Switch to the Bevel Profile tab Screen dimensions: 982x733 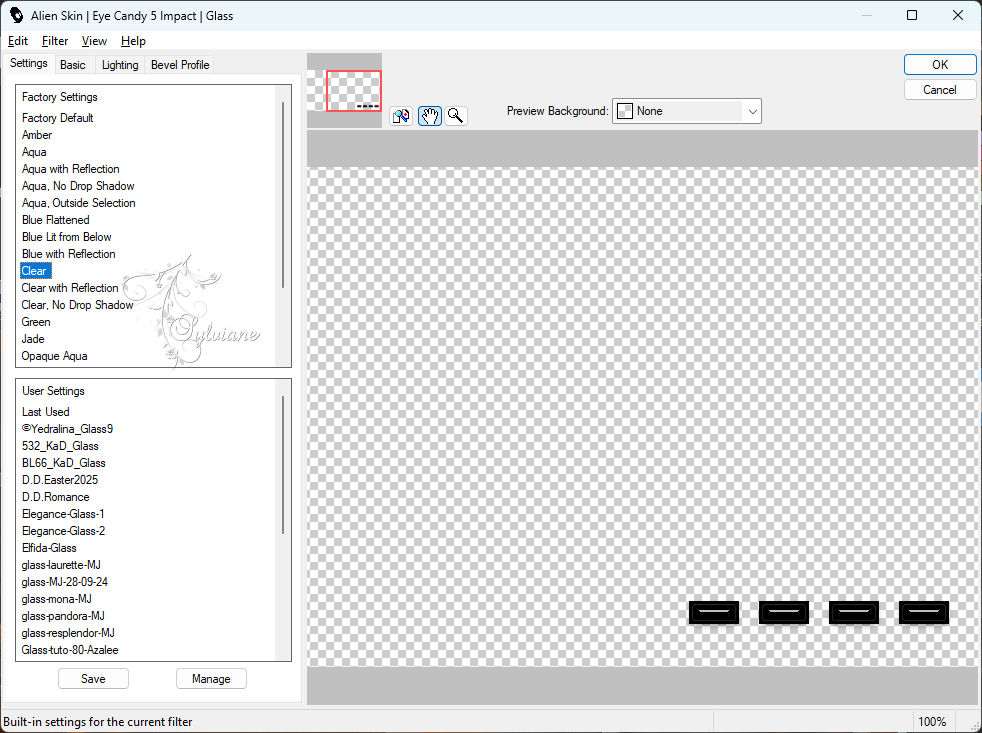coord(180,65)
